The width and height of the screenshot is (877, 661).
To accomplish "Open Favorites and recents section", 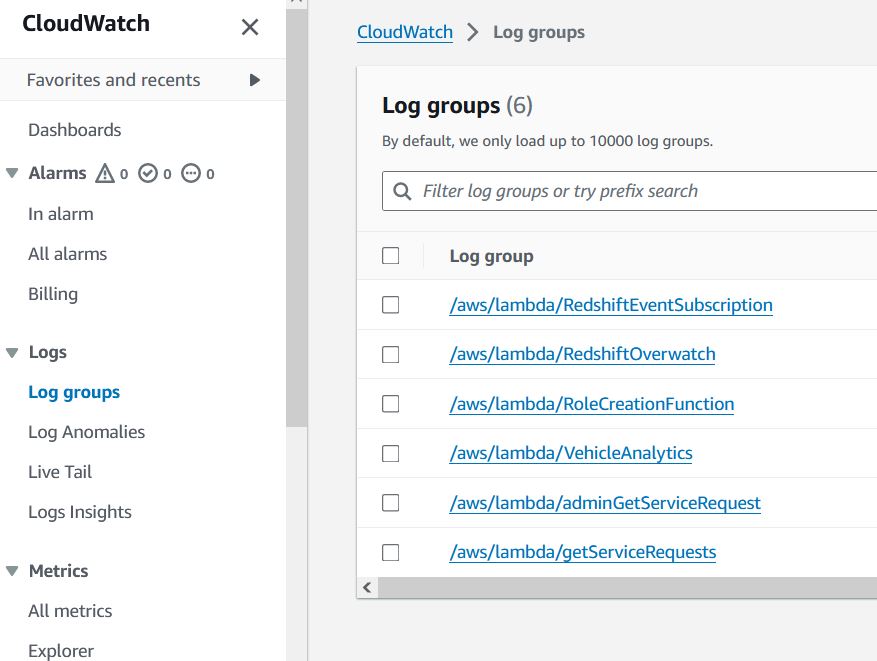I will [x=143, y=80].
